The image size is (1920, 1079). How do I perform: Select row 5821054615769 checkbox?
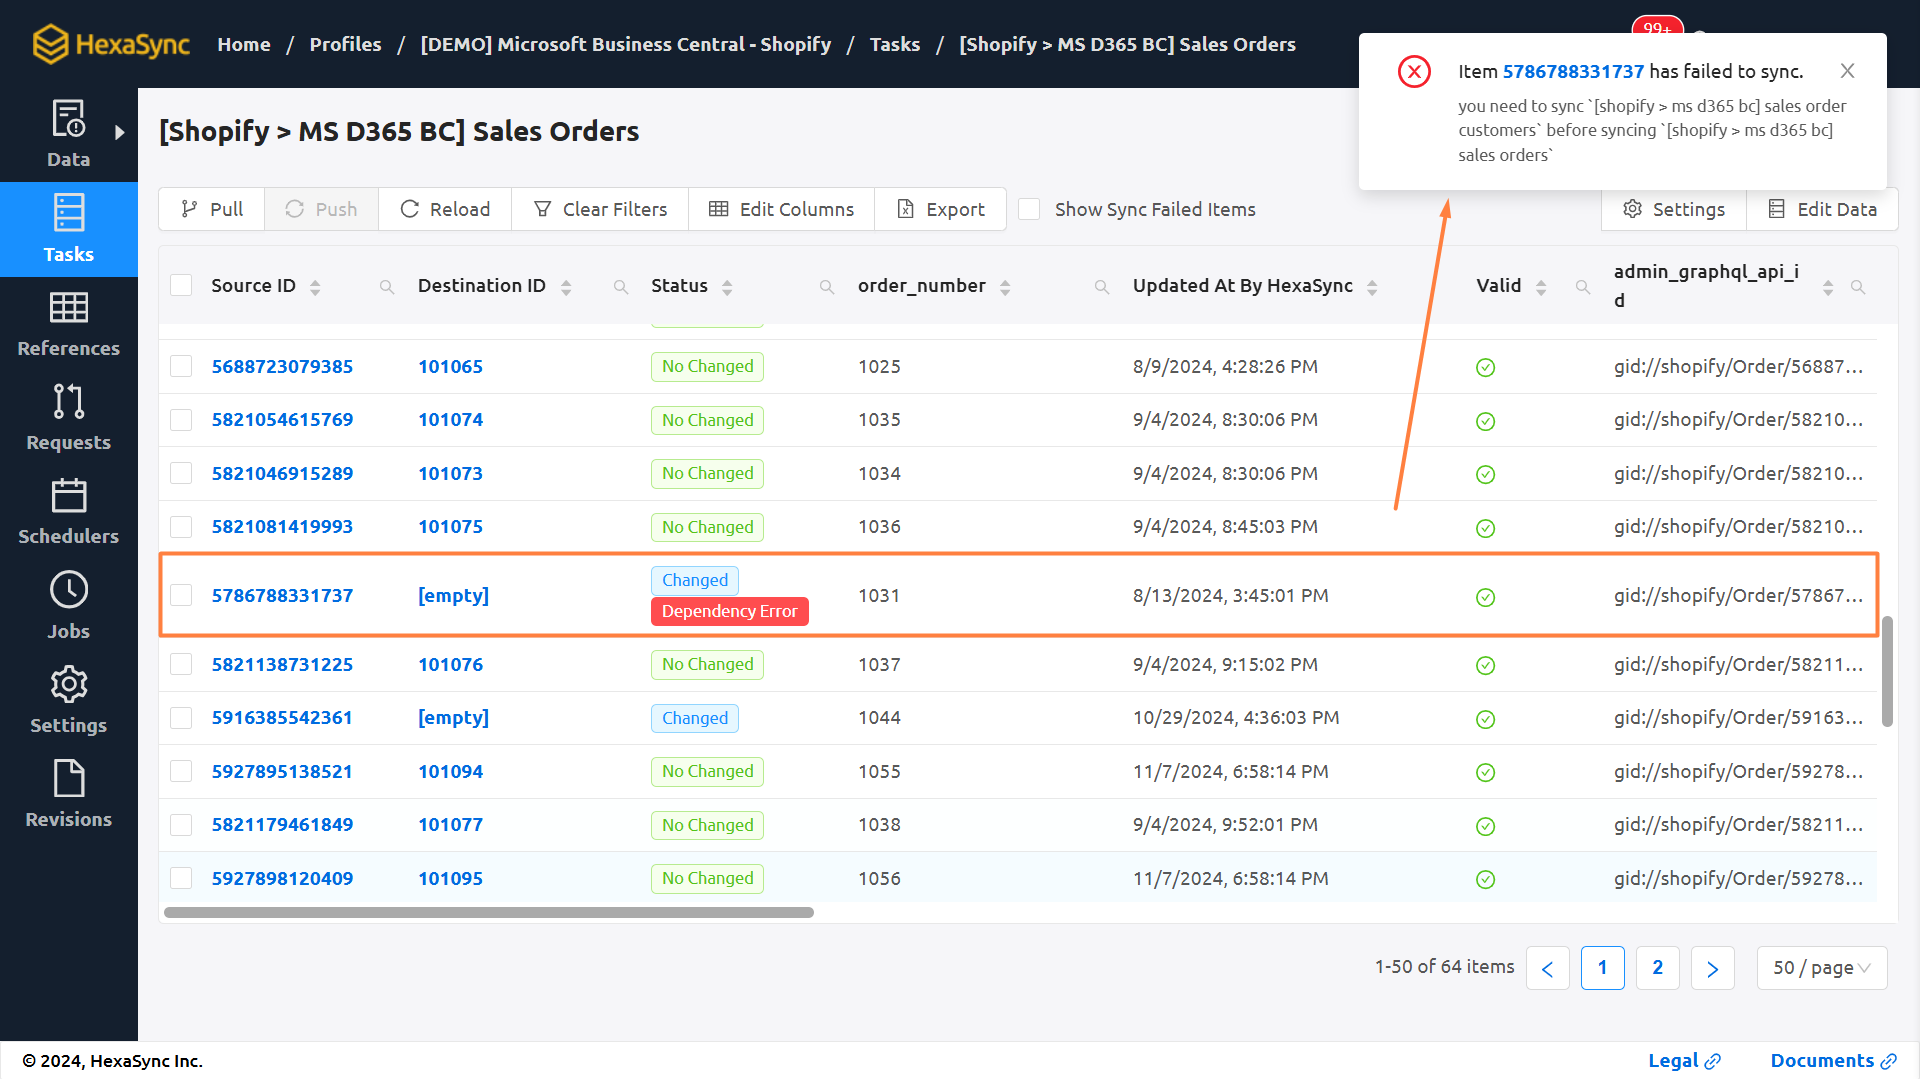[181, 419]
